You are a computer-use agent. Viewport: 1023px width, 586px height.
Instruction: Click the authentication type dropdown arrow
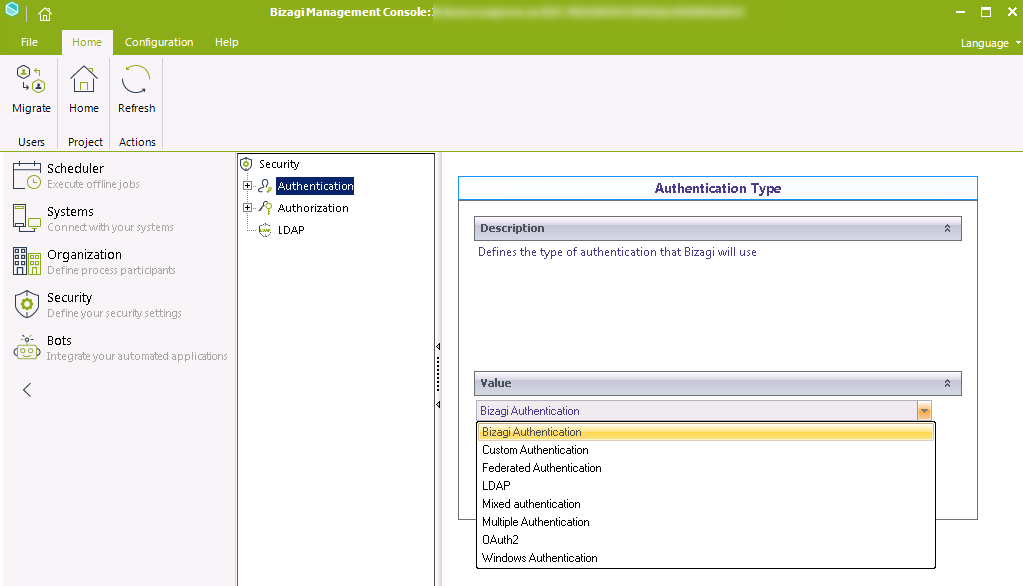pyautogui.click(x=924, y=410)
